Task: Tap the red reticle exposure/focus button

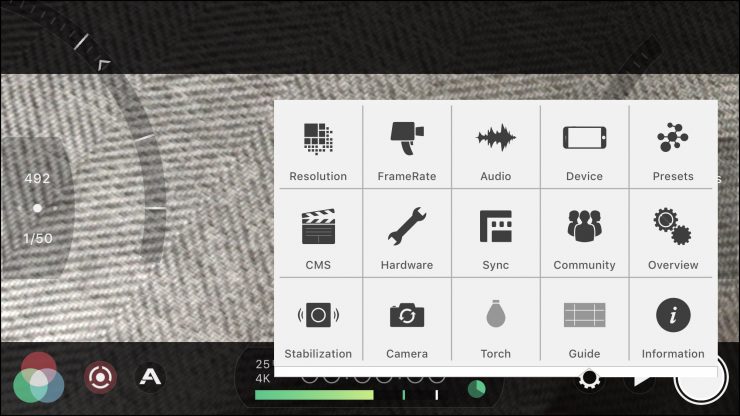Action: 100,377
